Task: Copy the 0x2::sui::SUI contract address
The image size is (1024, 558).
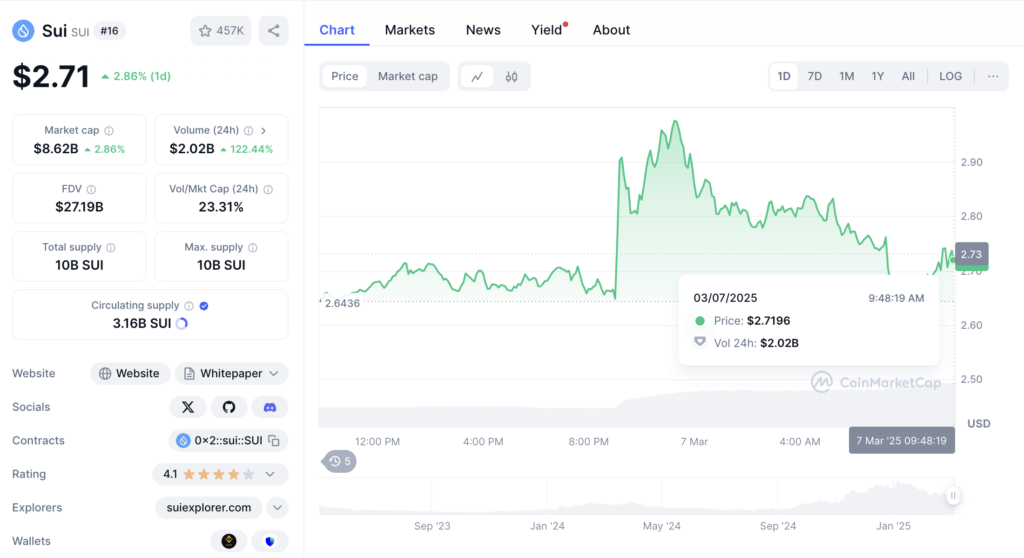Action: click(274, 441)
